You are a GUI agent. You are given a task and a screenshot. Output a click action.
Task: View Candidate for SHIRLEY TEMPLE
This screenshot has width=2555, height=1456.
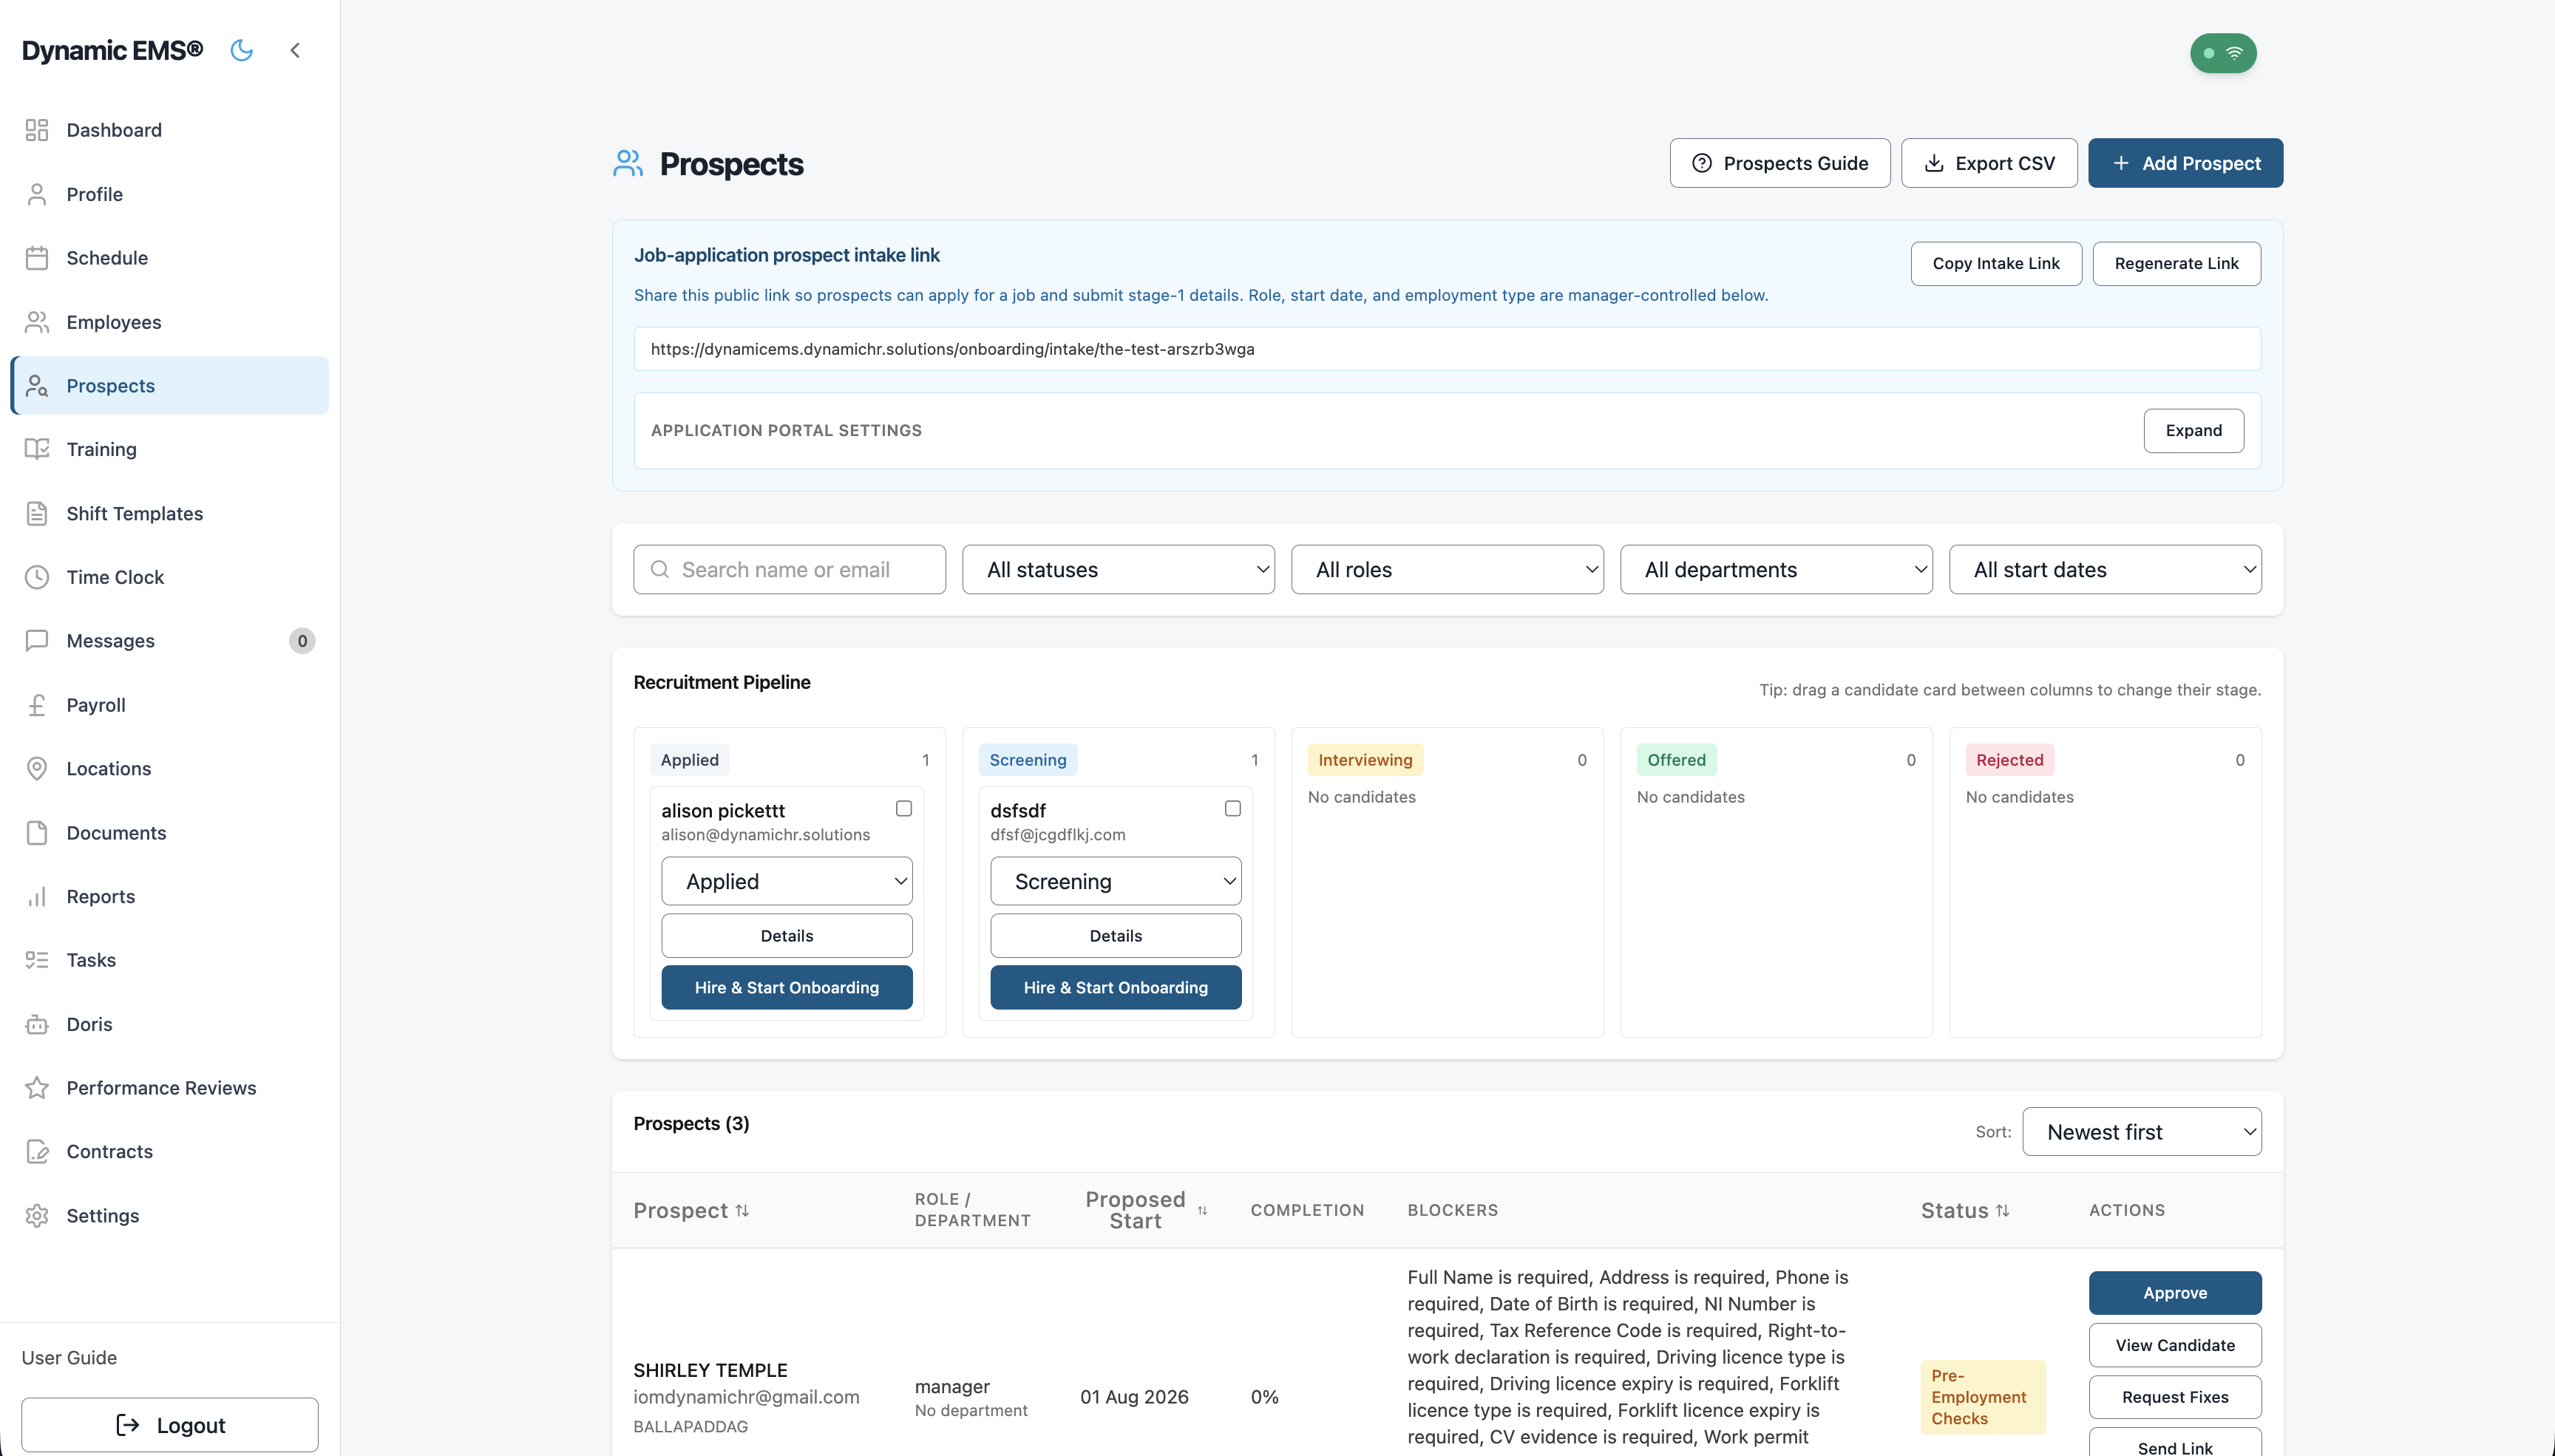coord(2175,1345)
